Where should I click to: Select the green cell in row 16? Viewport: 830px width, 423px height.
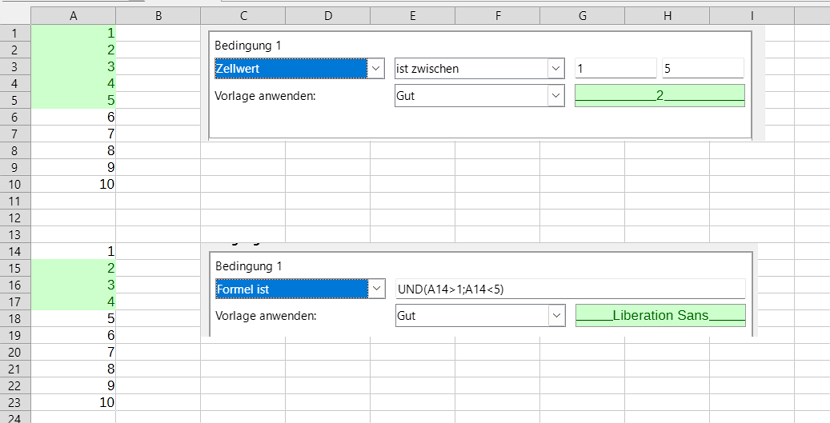click(73, 285)
